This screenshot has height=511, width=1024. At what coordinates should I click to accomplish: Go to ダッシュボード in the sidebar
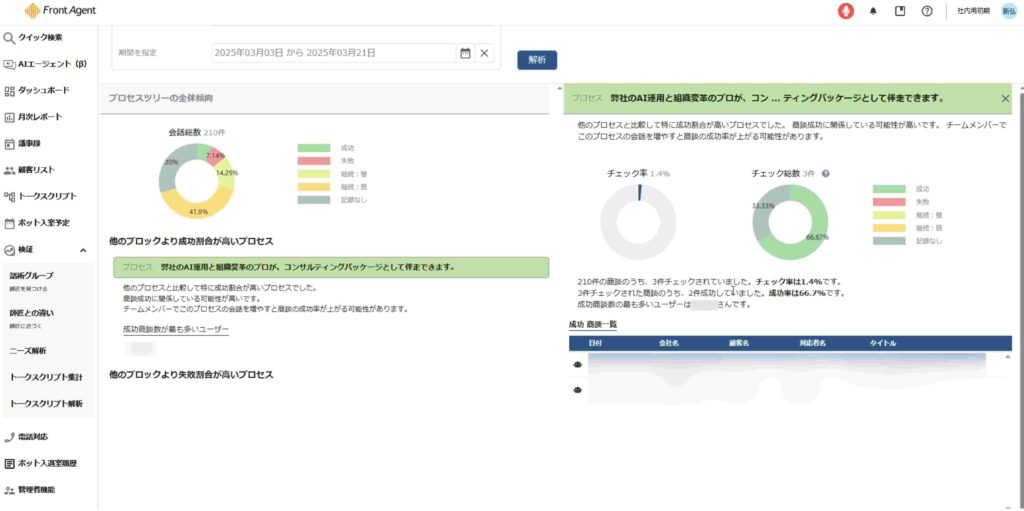[43, 90]
